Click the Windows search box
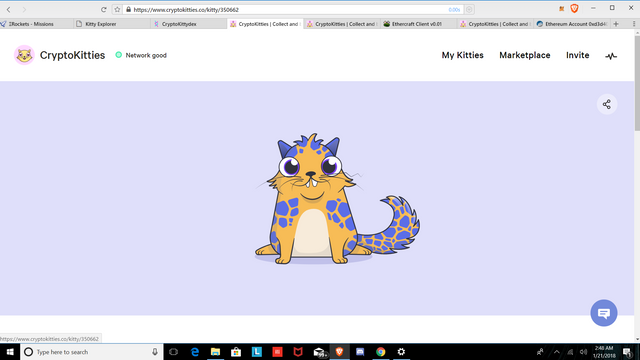Screen dimensions: 640x360 [x=91, y=352]
